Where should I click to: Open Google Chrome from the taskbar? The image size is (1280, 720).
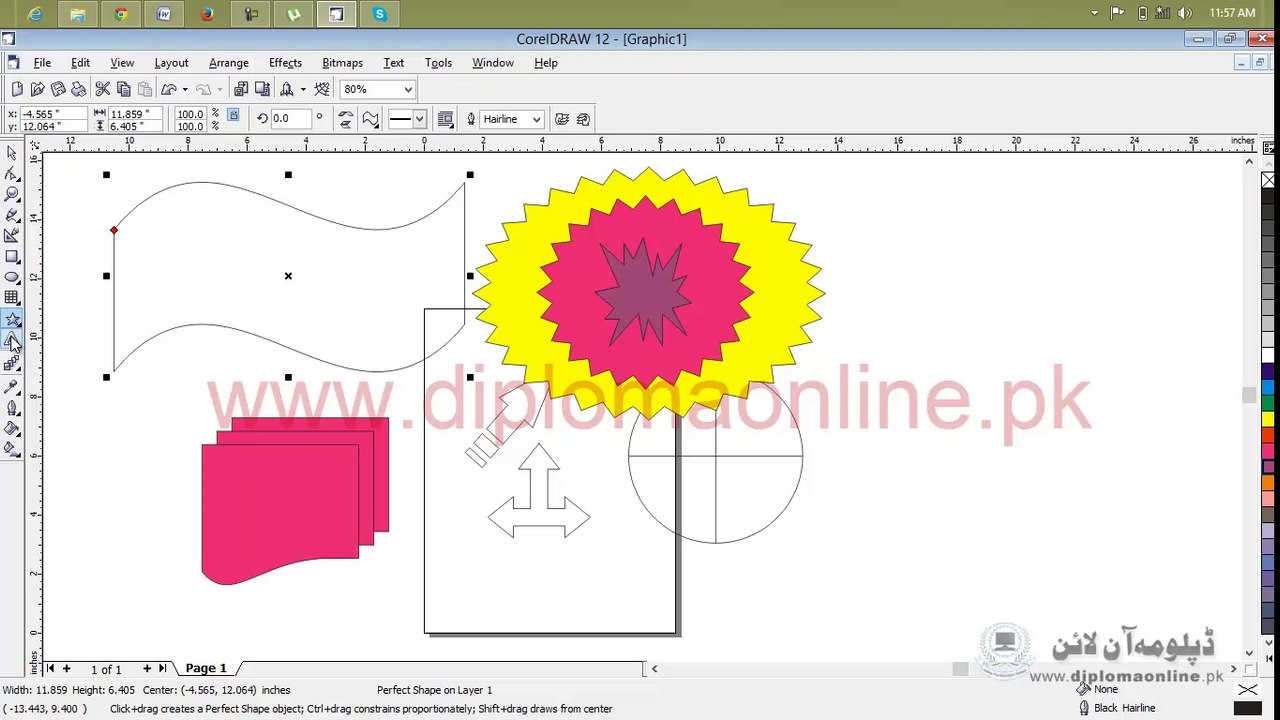point(121,14)
